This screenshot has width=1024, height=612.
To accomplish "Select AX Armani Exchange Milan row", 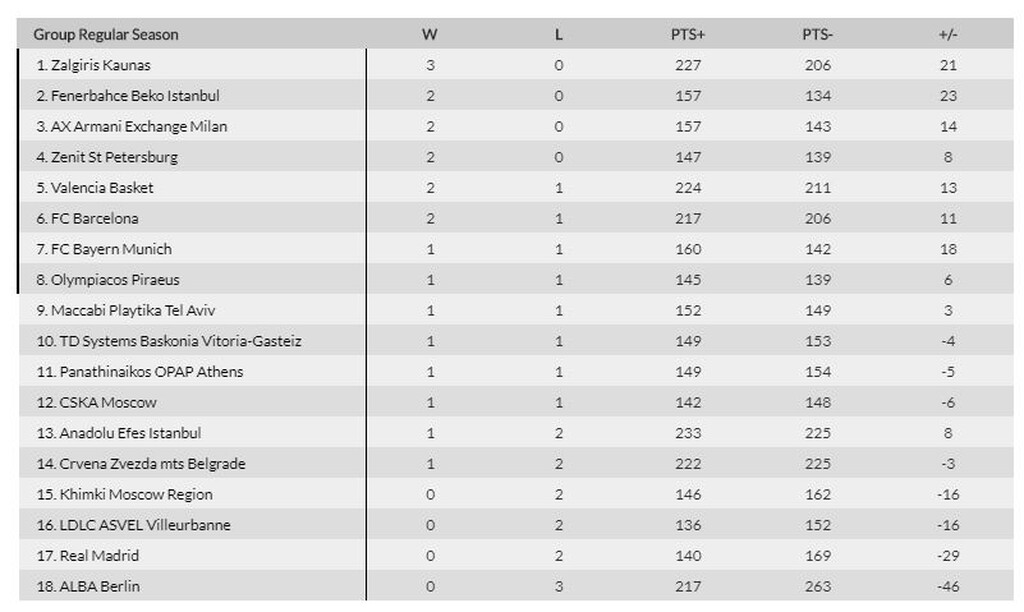I will 131,127.
